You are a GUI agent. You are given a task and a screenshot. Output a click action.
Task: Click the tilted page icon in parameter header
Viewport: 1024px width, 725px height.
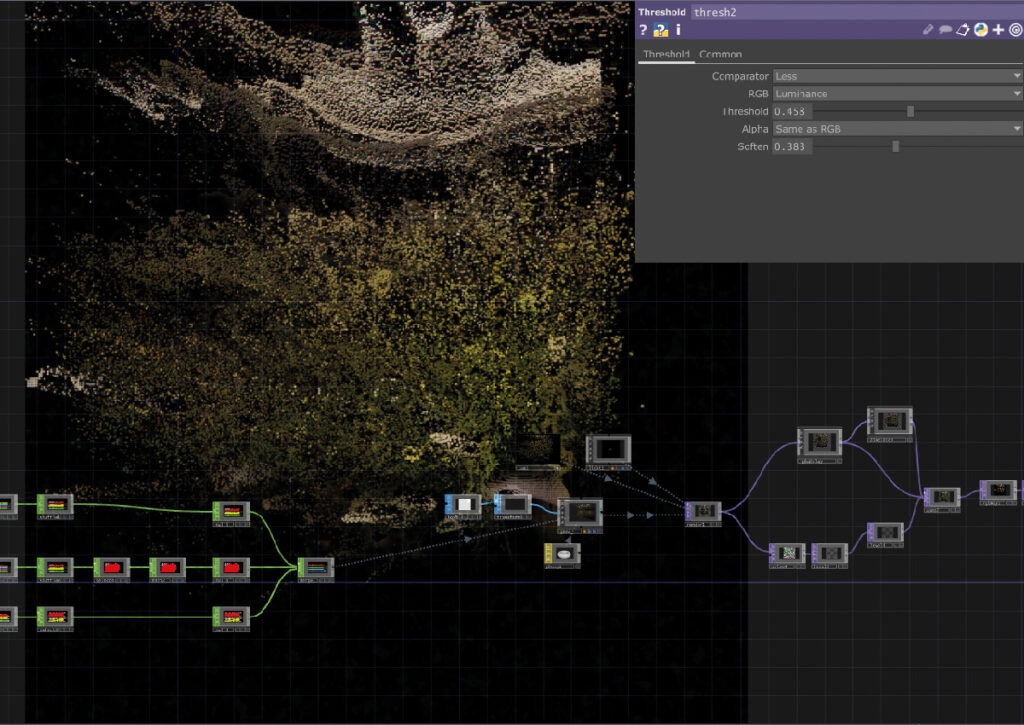pyautogui.click(x=963, y=30)
